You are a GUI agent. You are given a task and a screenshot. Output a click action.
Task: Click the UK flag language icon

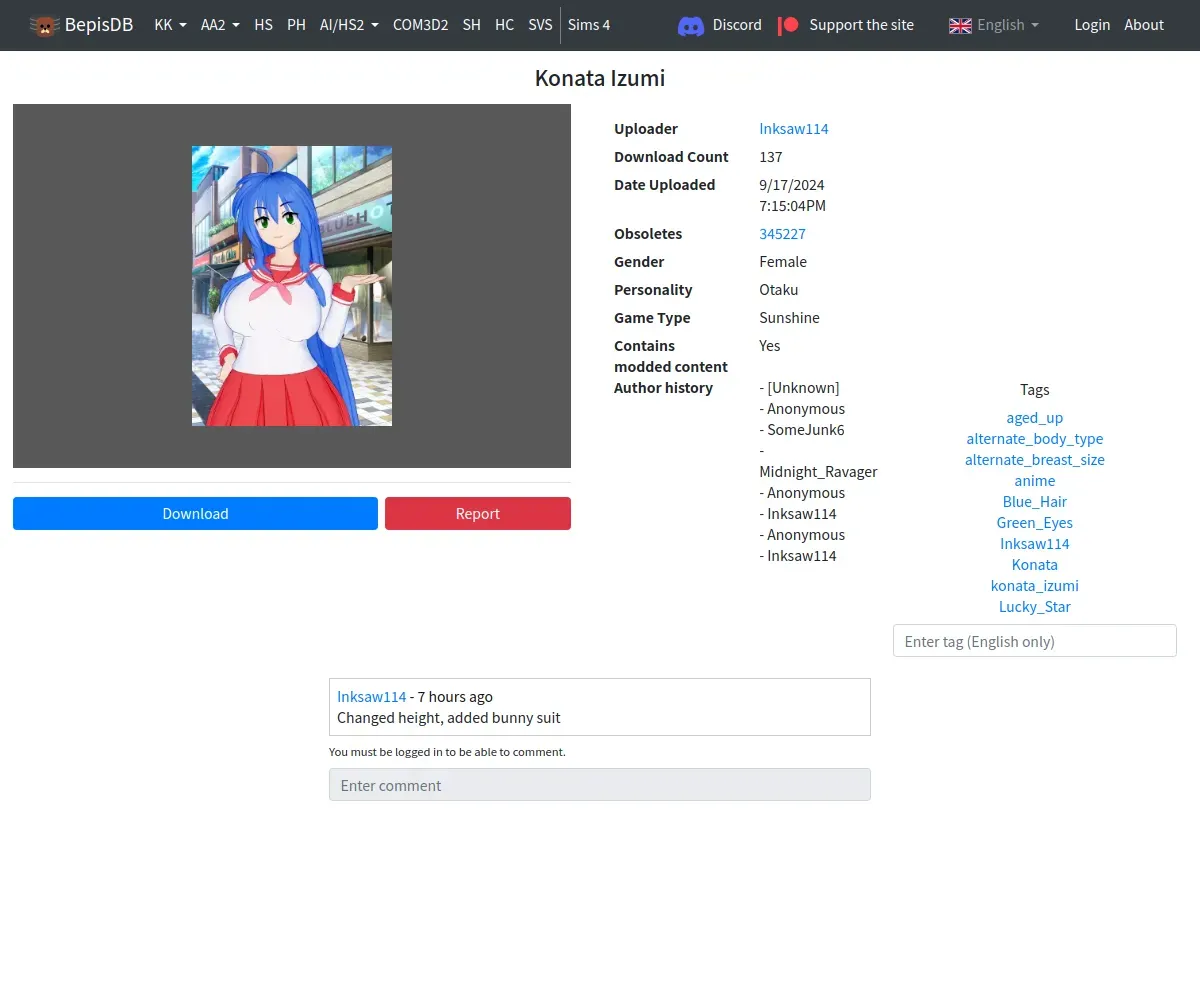pos(960,25)
